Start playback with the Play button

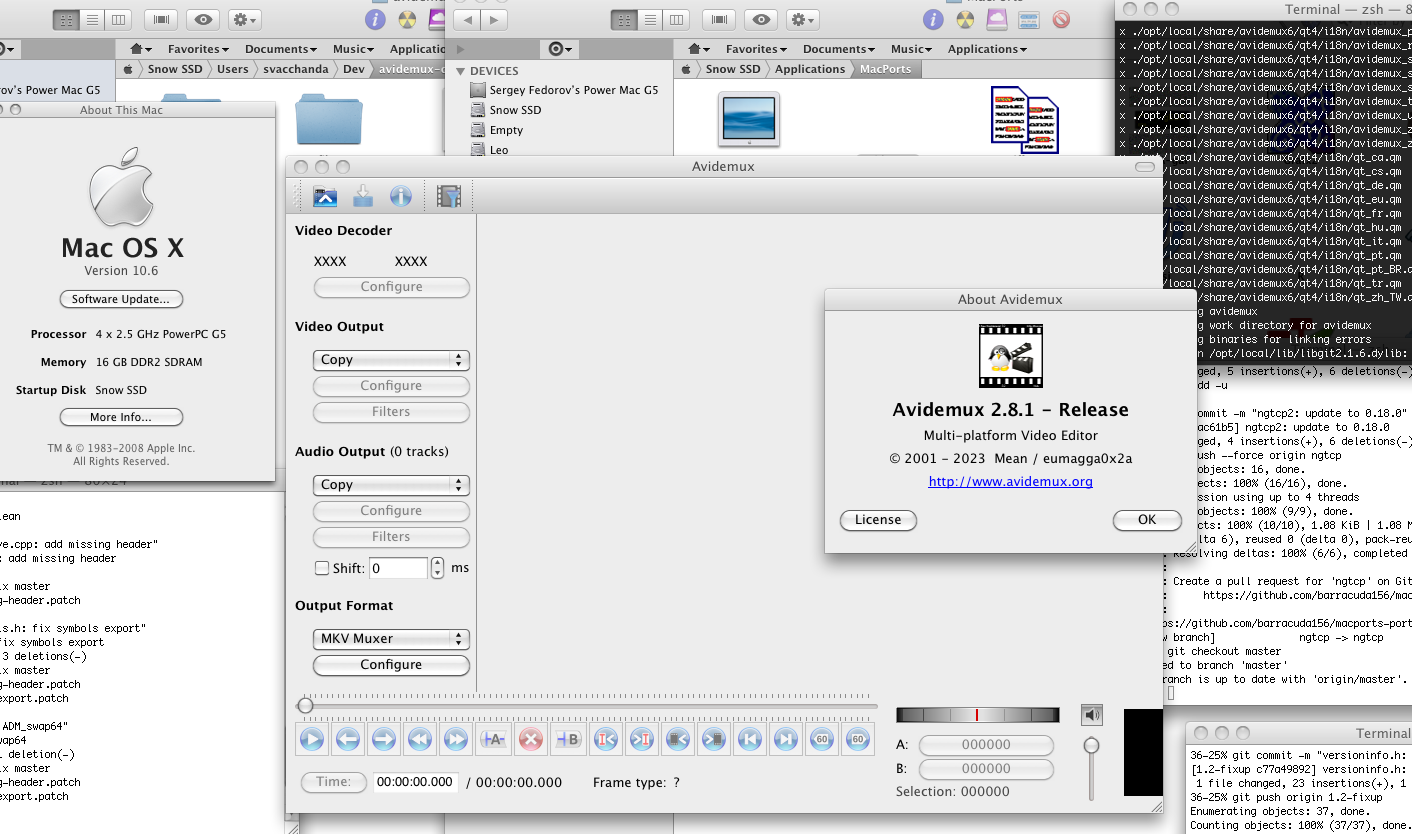pos(312,740)
